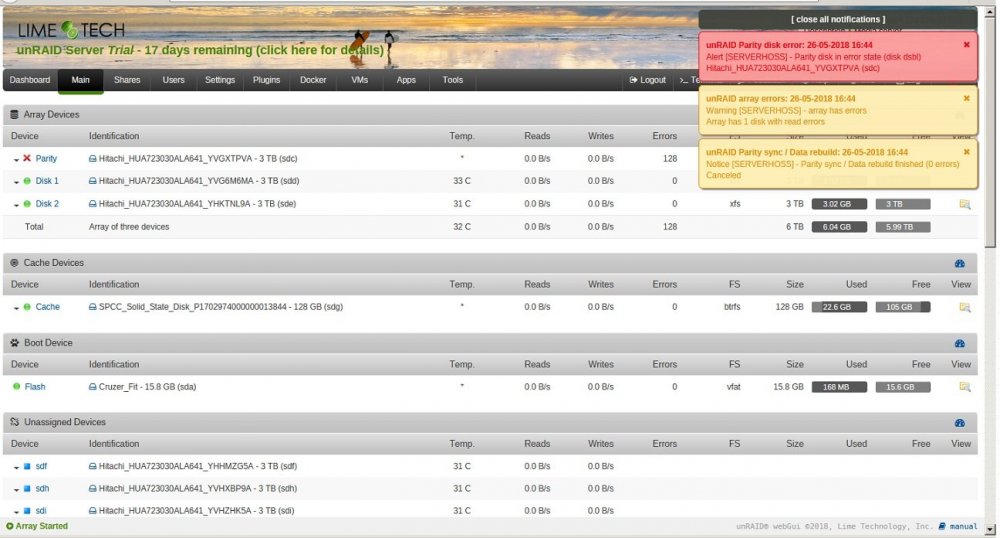Open the manual link in footer
Viewport: 1000px width, 538px height.
[x=963, y=527]
